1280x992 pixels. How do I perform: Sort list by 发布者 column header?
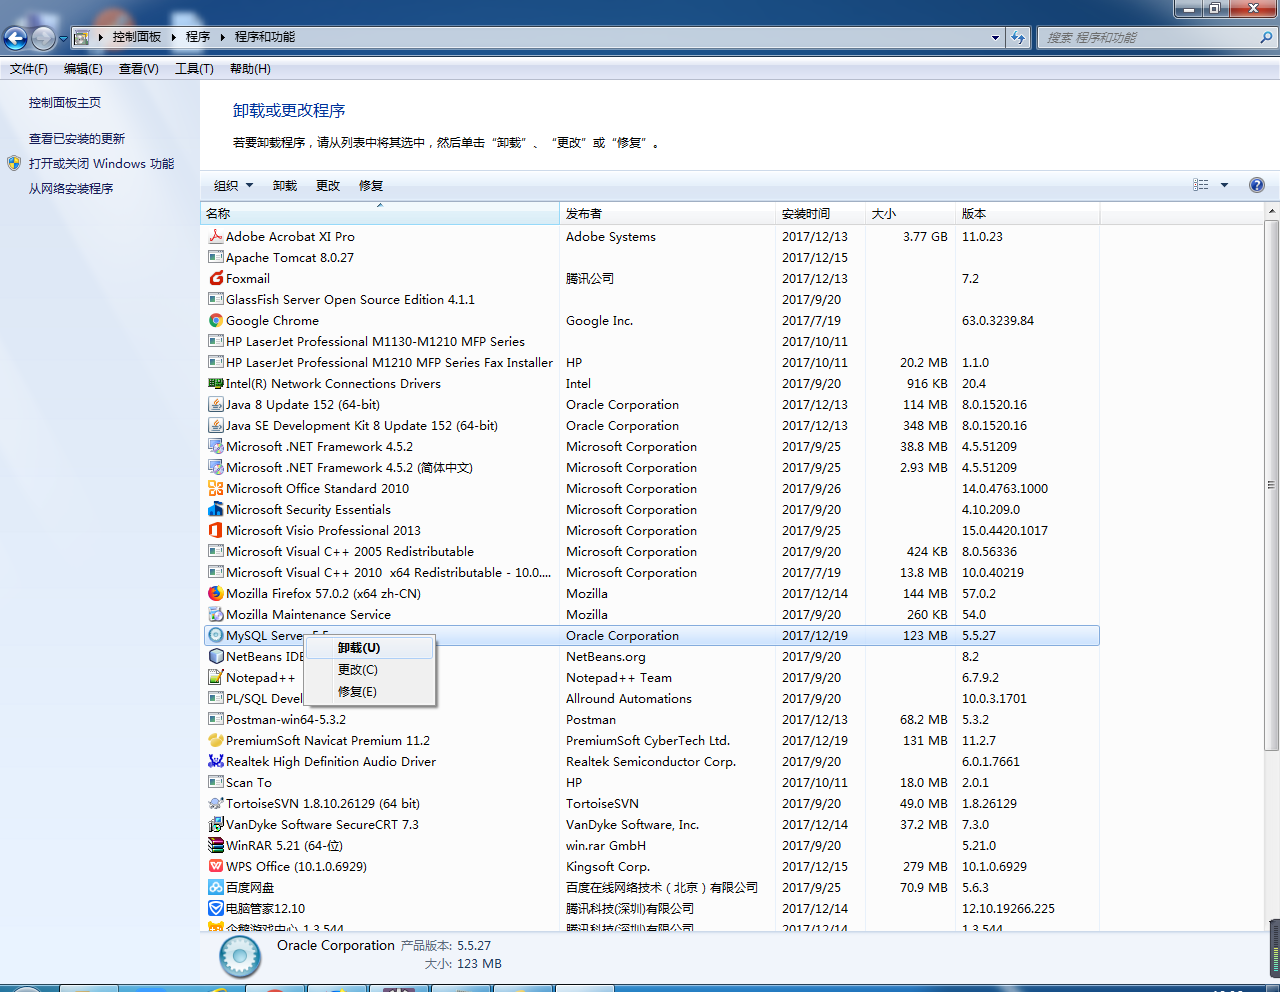point(668,213)
